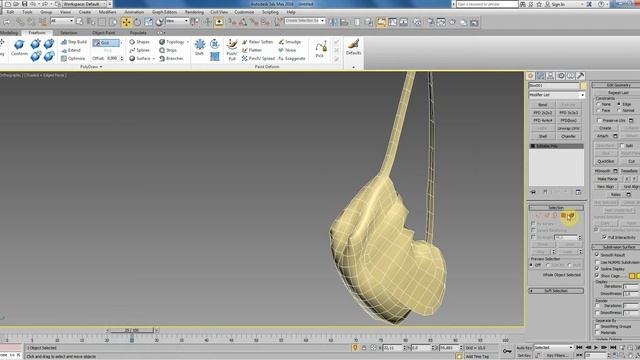Click the Repeat Last button
640x360 pixels.
click(618, 93)
